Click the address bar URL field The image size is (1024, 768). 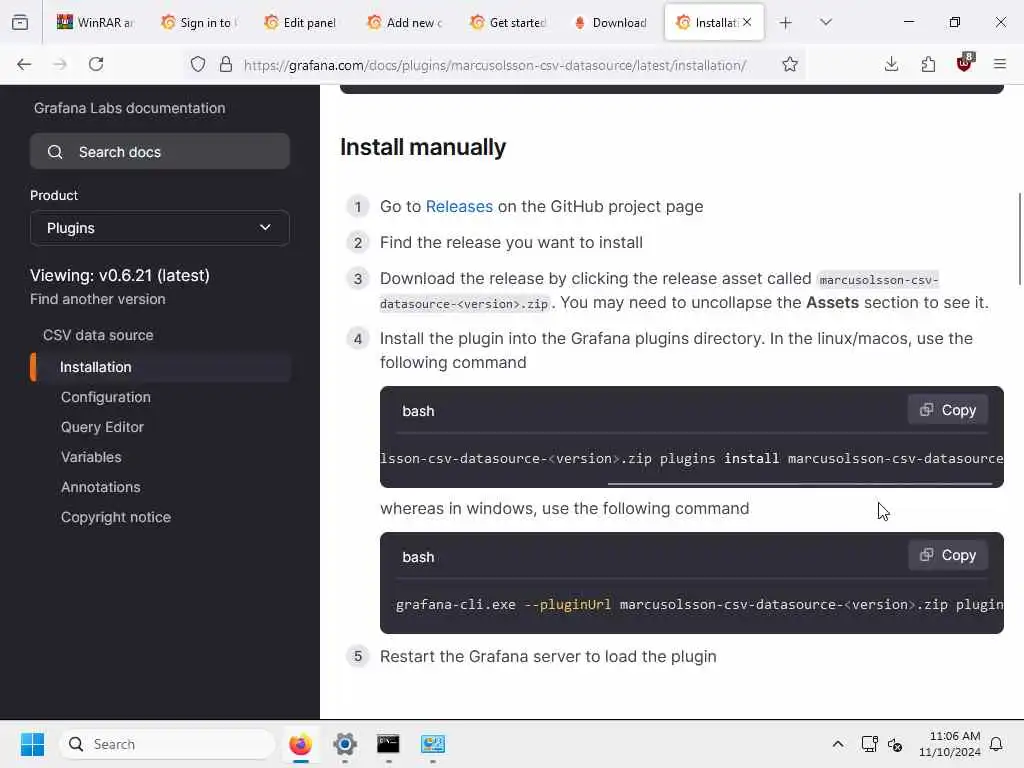pyautogui.click(x=494, y=65)
